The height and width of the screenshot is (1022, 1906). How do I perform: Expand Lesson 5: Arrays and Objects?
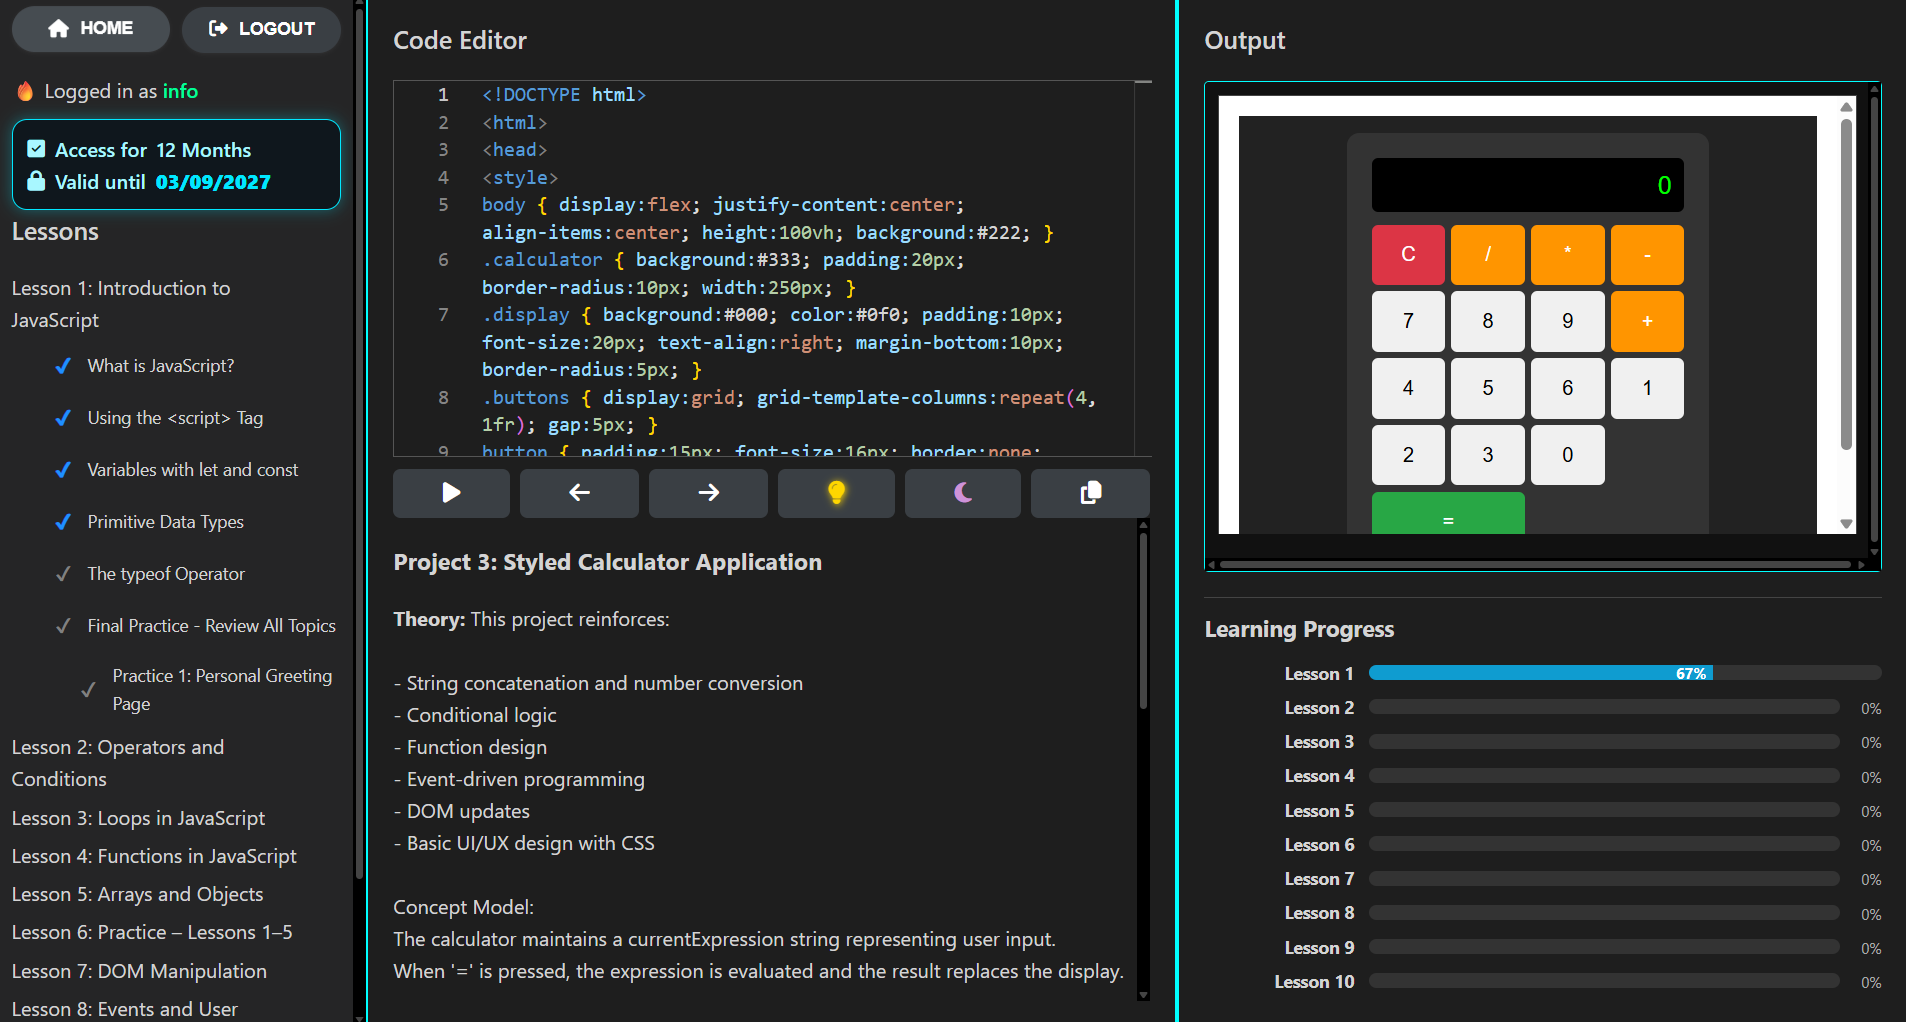(137, 894)
